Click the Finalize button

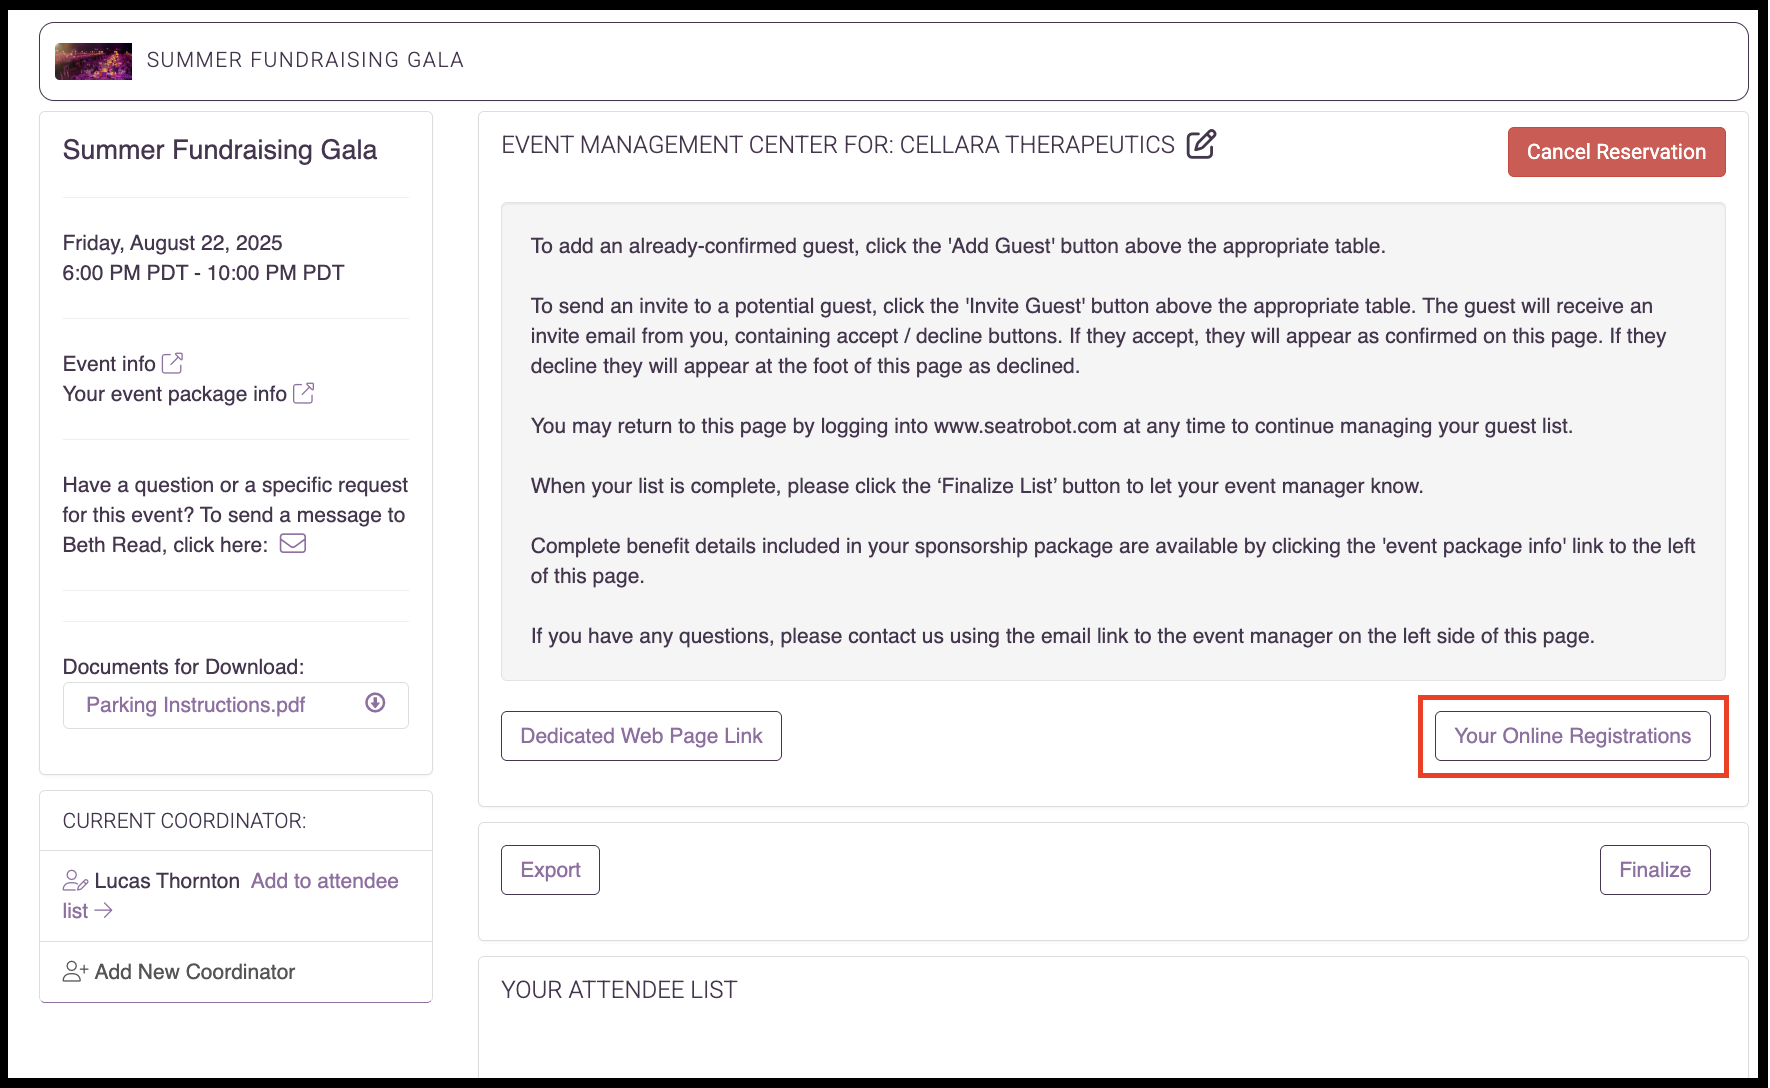coord(1655,870)
